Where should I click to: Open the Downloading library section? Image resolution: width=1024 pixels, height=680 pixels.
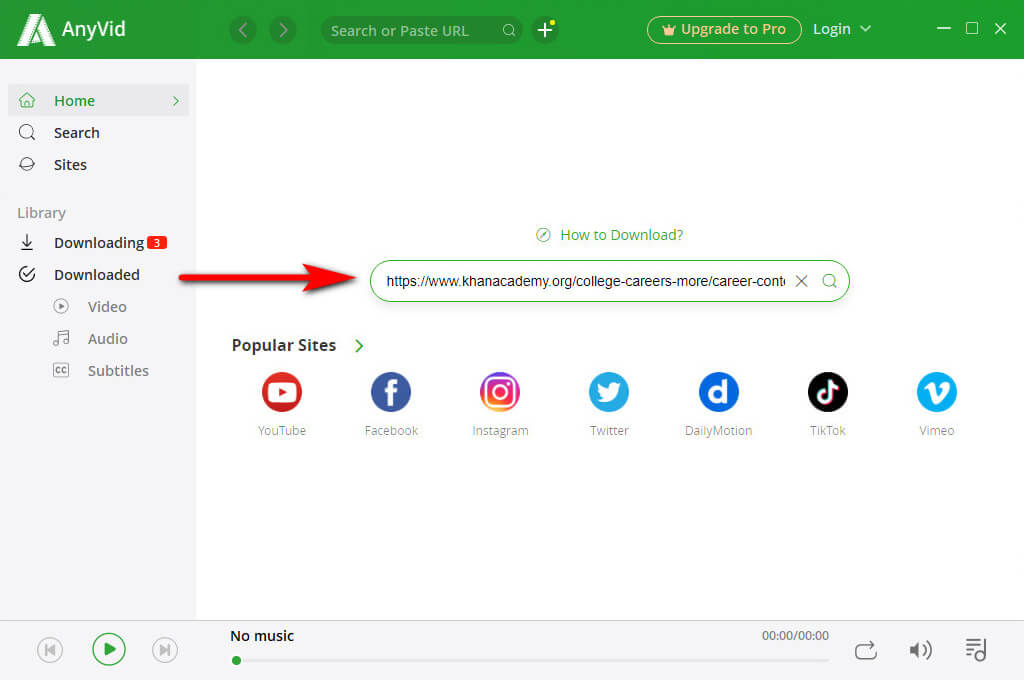click(98, 243)
